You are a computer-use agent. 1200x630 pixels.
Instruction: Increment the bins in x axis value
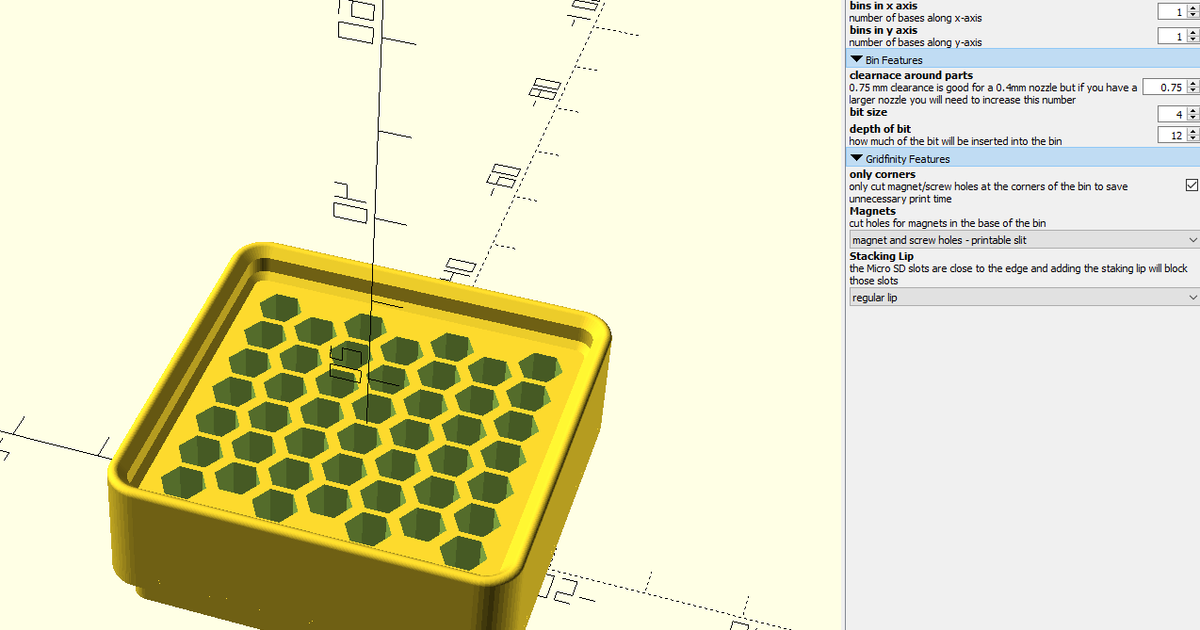click(1193, 8)
